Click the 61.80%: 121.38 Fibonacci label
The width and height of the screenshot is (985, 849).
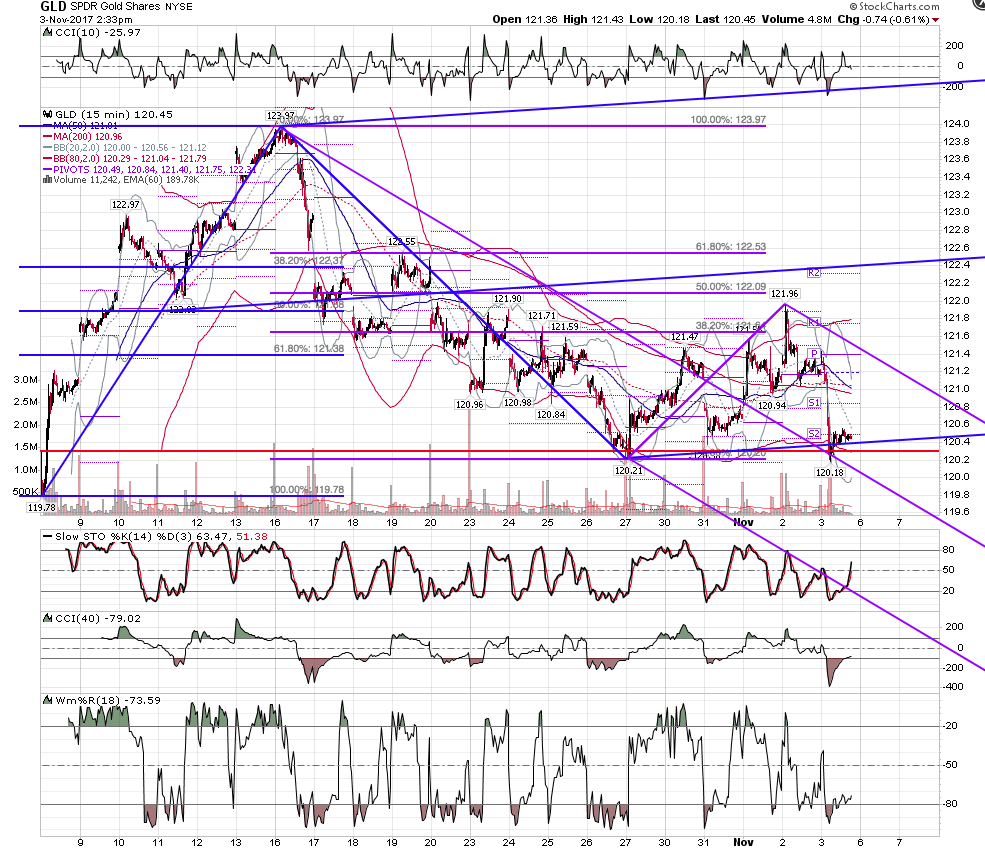point(308,349)
